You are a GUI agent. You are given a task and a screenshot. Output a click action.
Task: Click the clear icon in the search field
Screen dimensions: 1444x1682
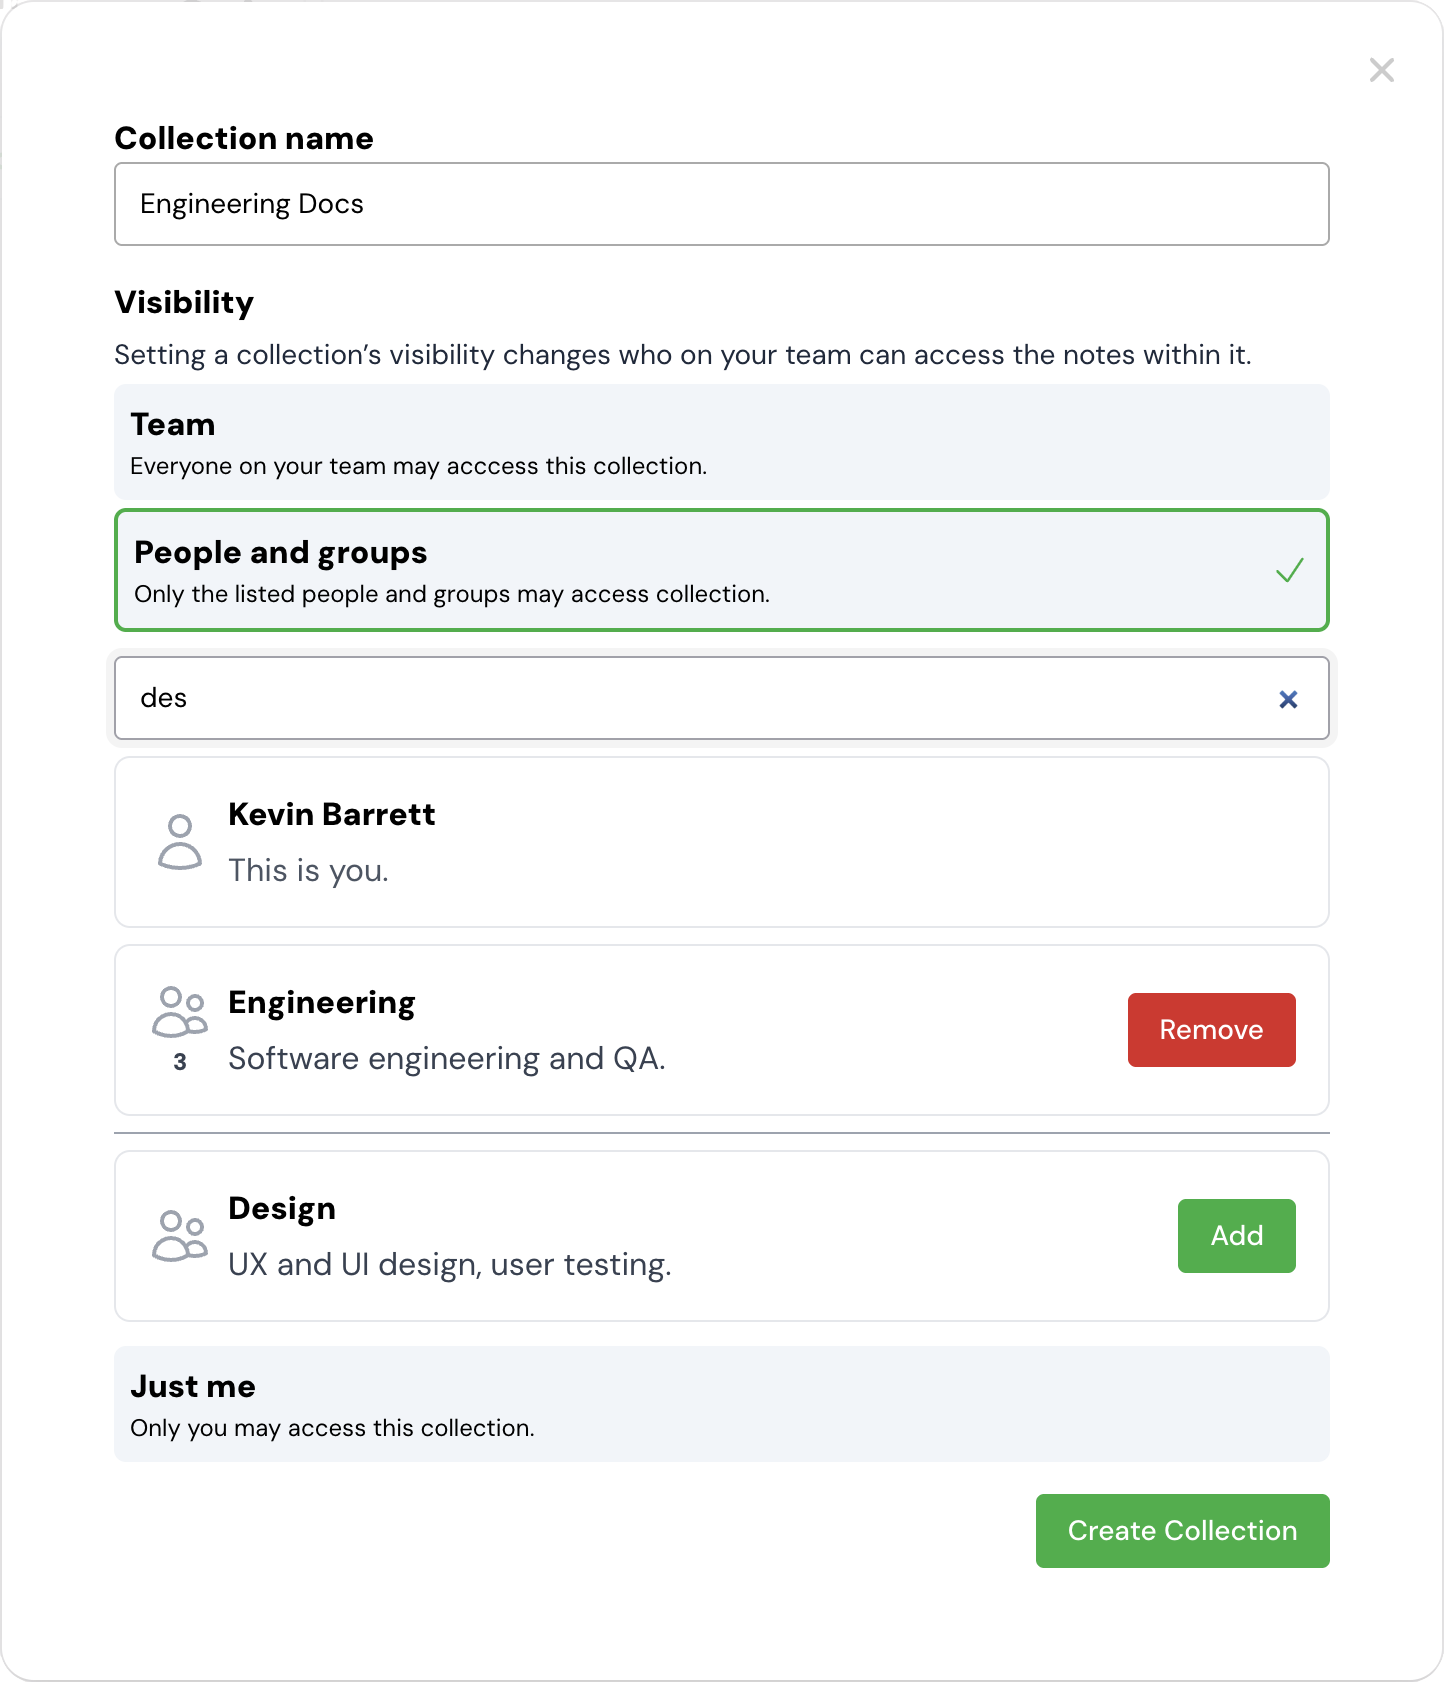[1289, 698]
